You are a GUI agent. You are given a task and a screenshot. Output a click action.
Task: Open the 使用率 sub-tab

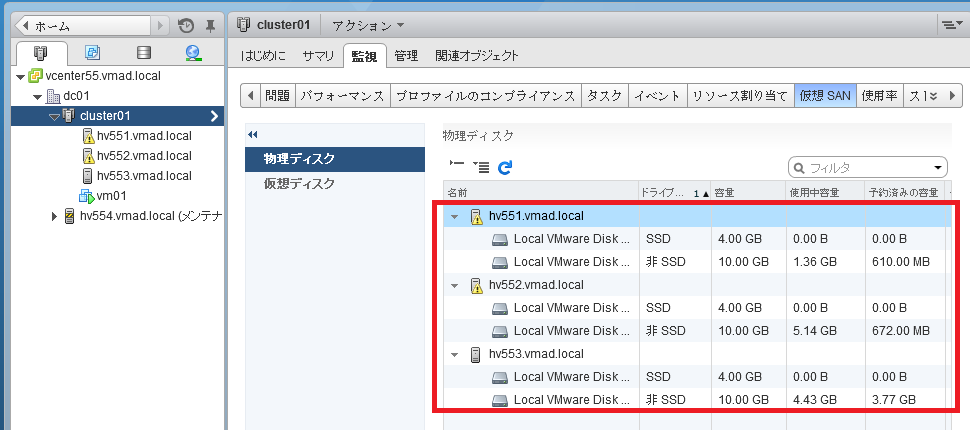880,96
